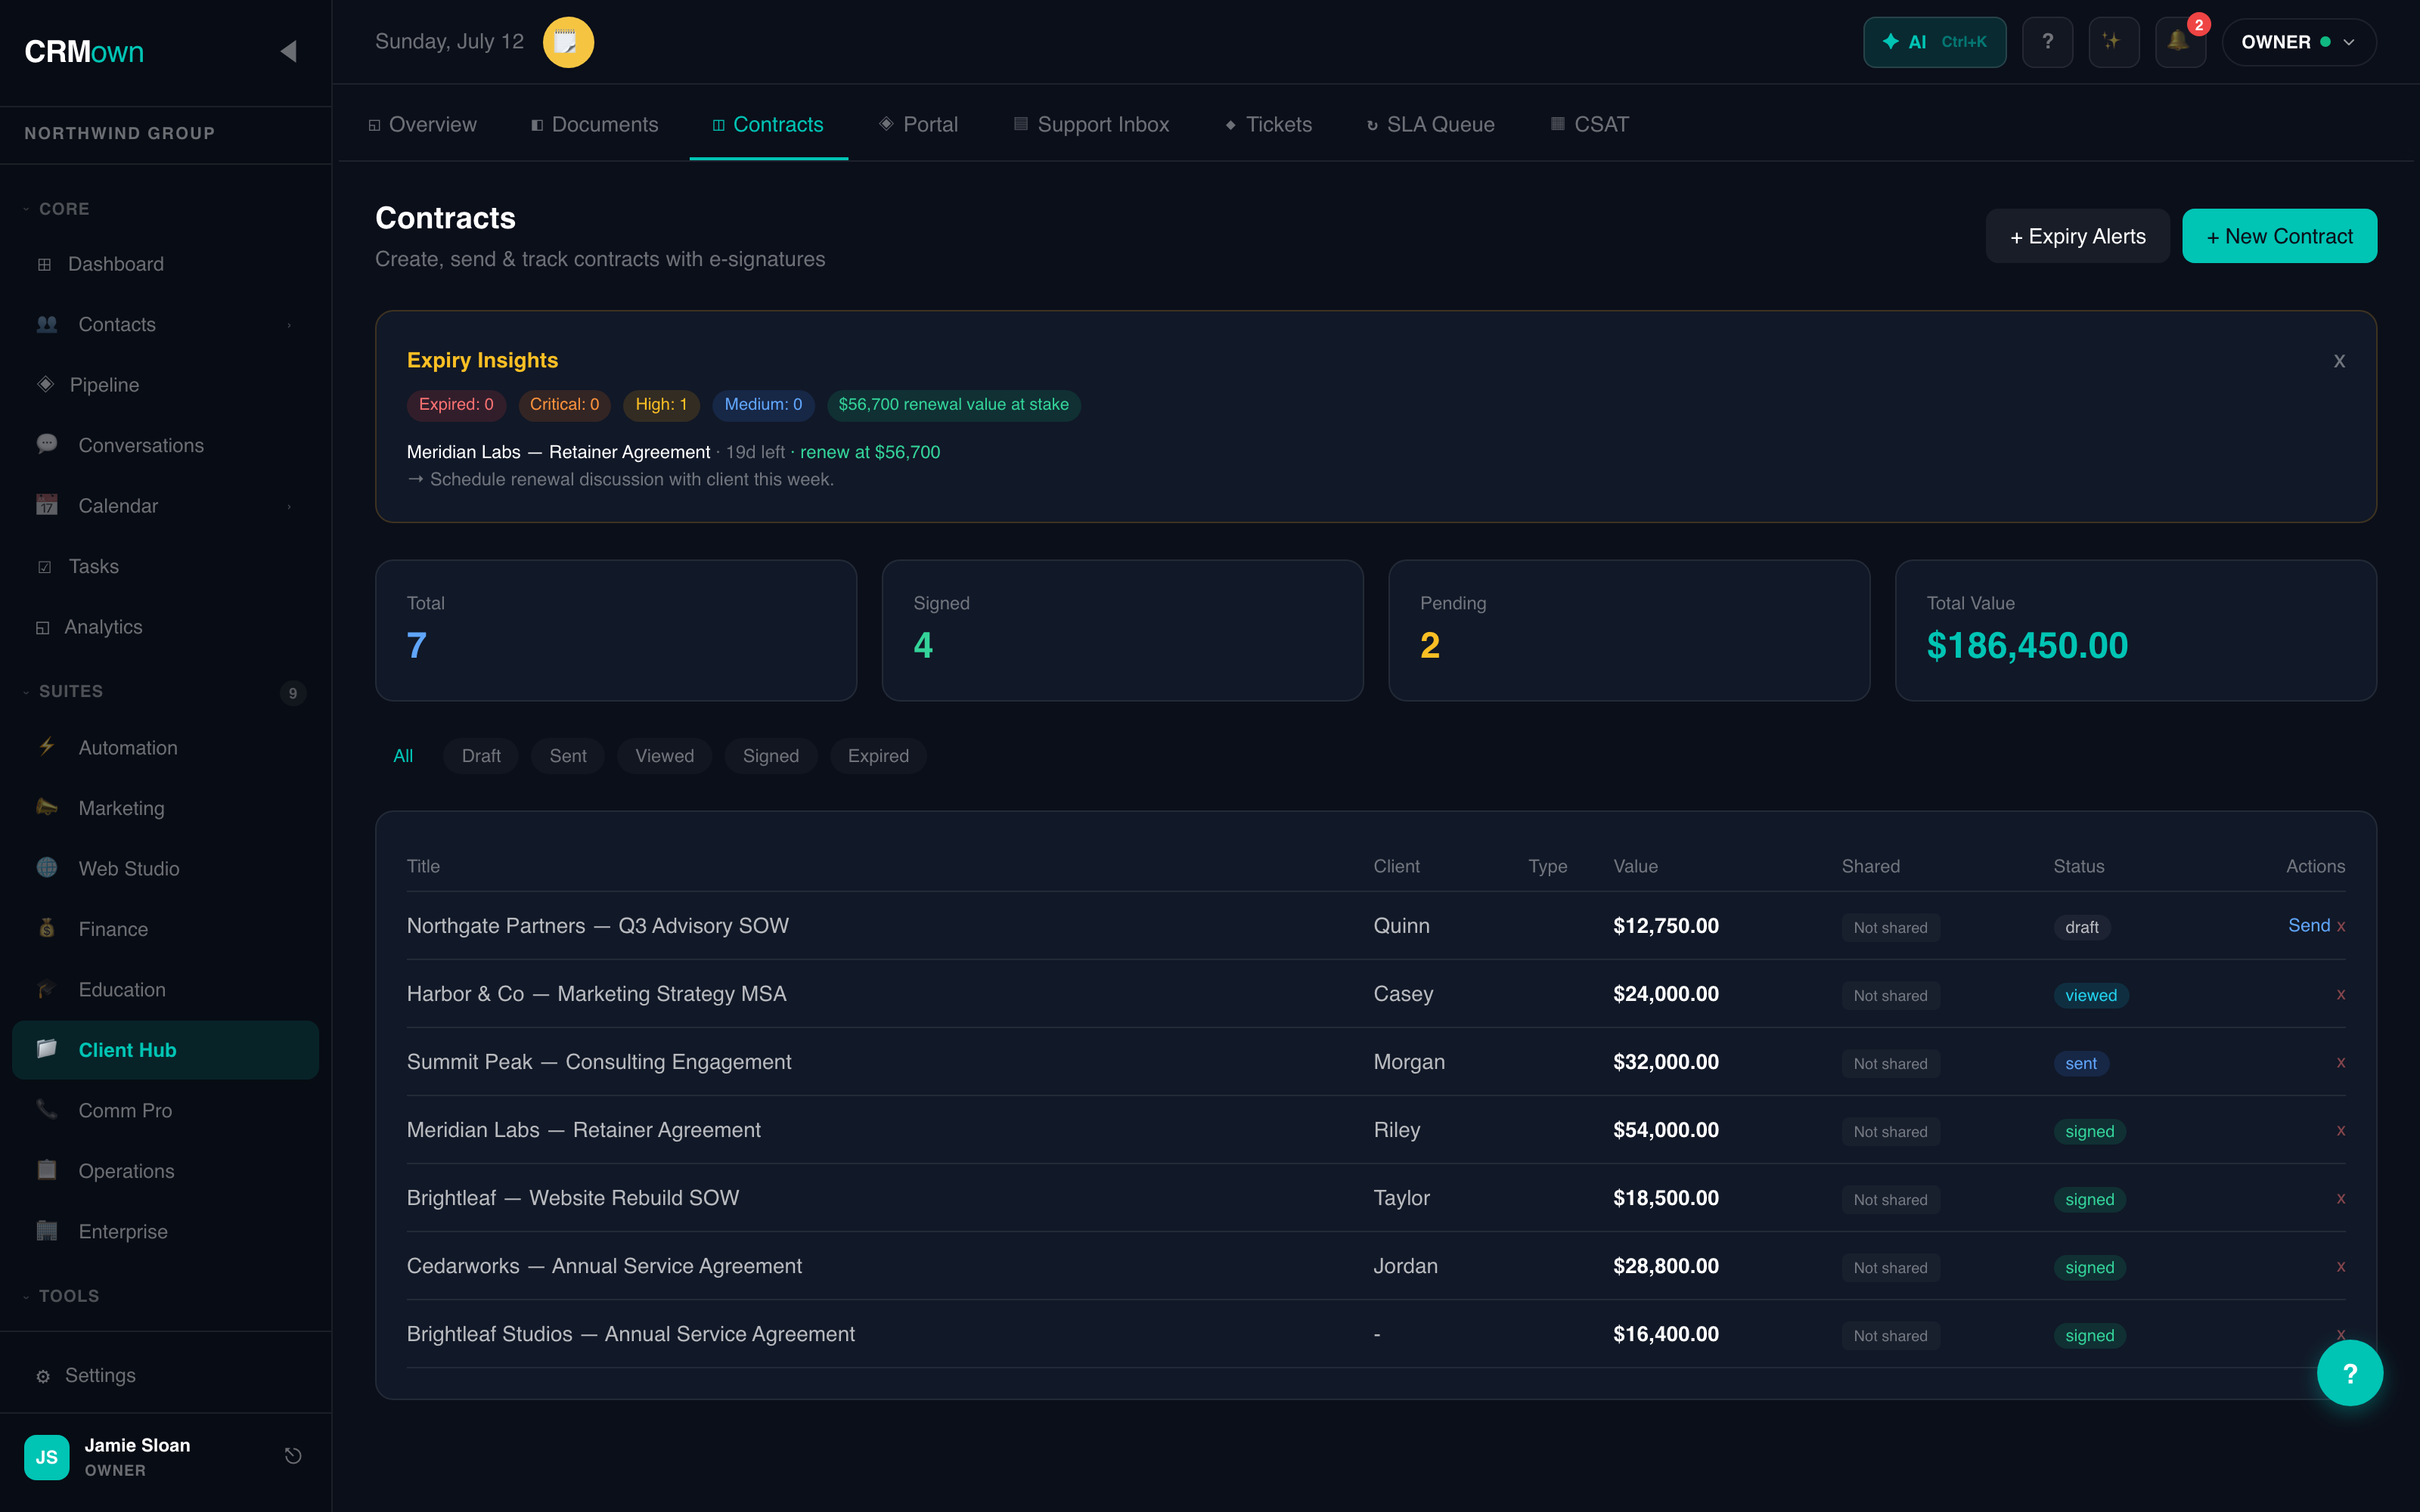The height and width of the screenshot is (1512, 2420).
Task: Filter contracts by Draft
Action: pos(481,756)
